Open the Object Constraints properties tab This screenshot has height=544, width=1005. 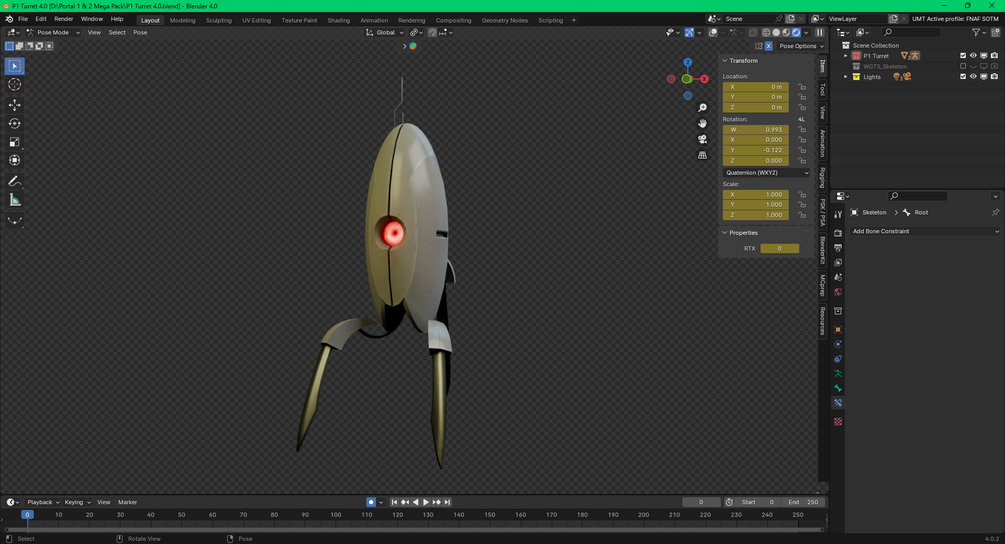838,359
